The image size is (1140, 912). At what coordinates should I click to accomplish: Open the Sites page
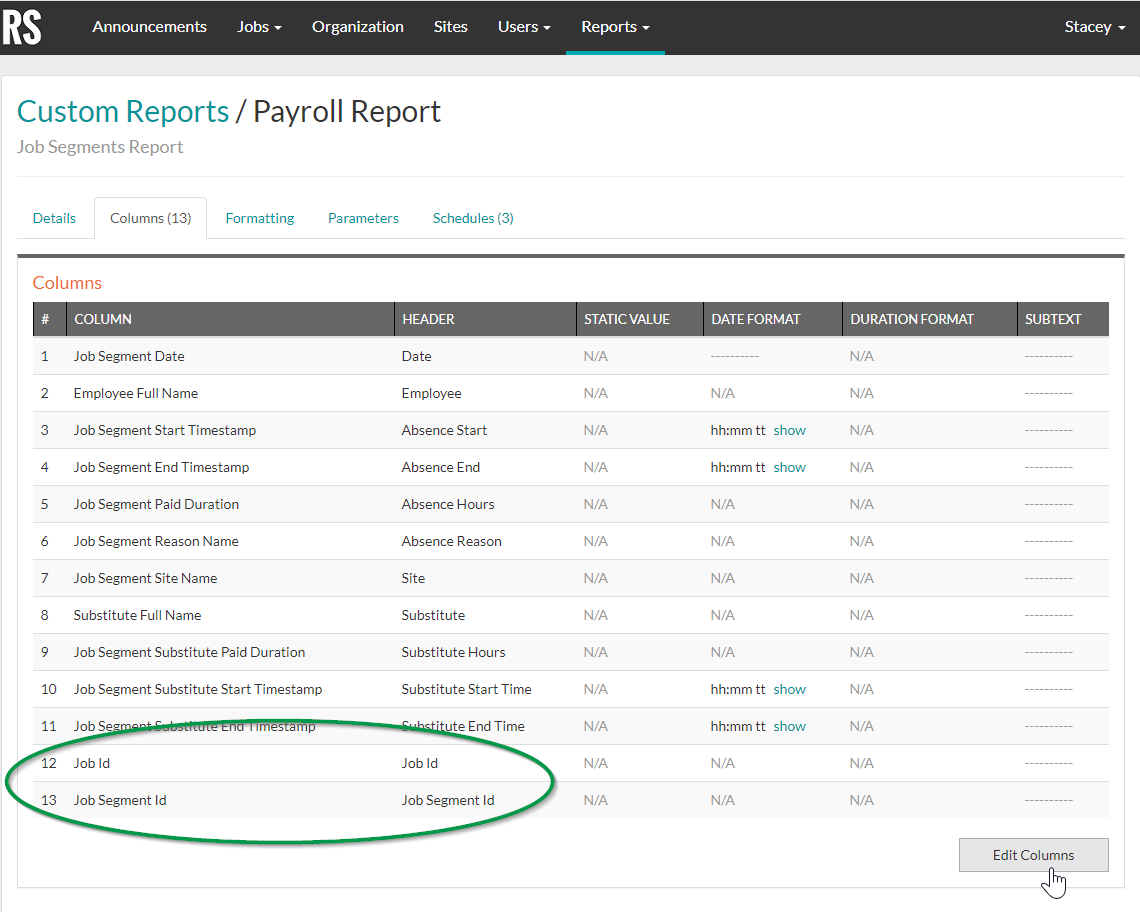click(450, 27)
